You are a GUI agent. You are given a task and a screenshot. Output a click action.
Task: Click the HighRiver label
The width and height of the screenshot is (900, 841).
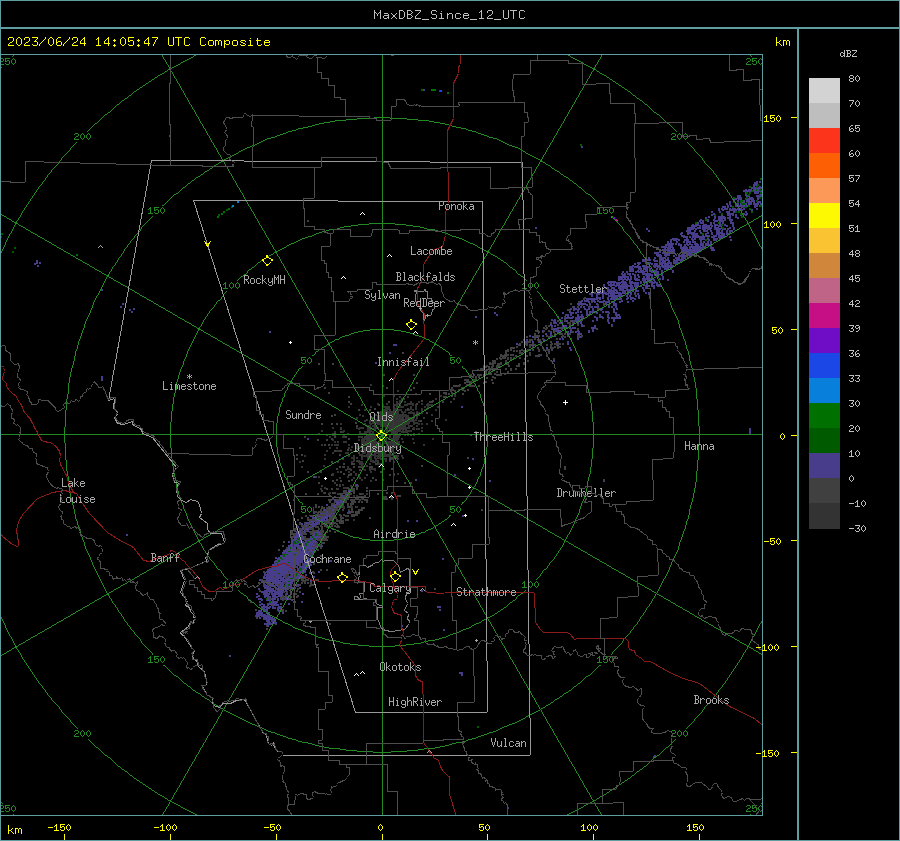tap(415, 702)
